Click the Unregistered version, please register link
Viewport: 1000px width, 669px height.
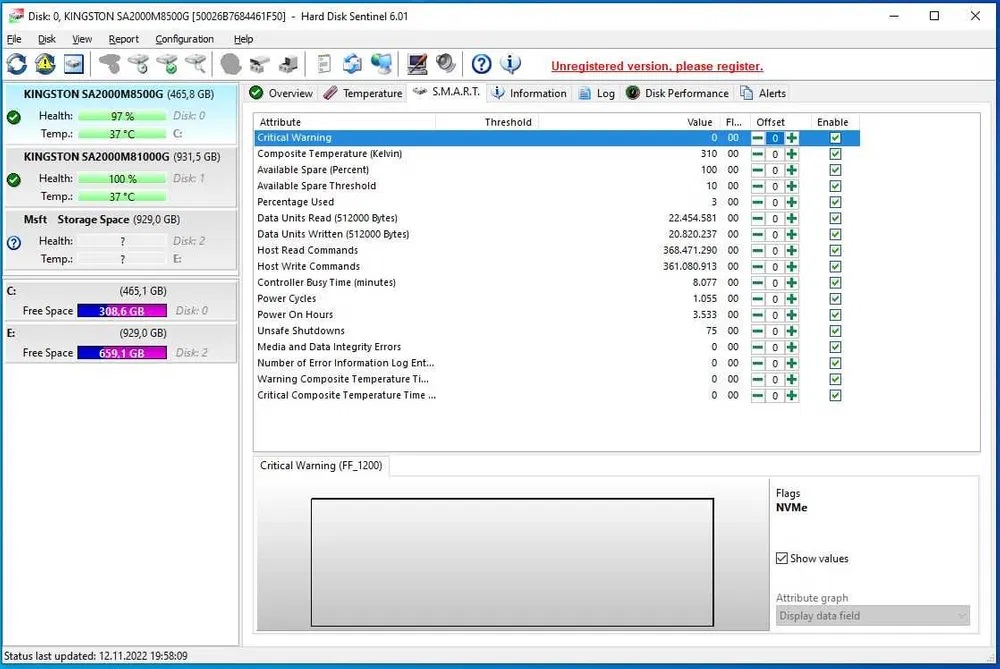coord(657,66)
